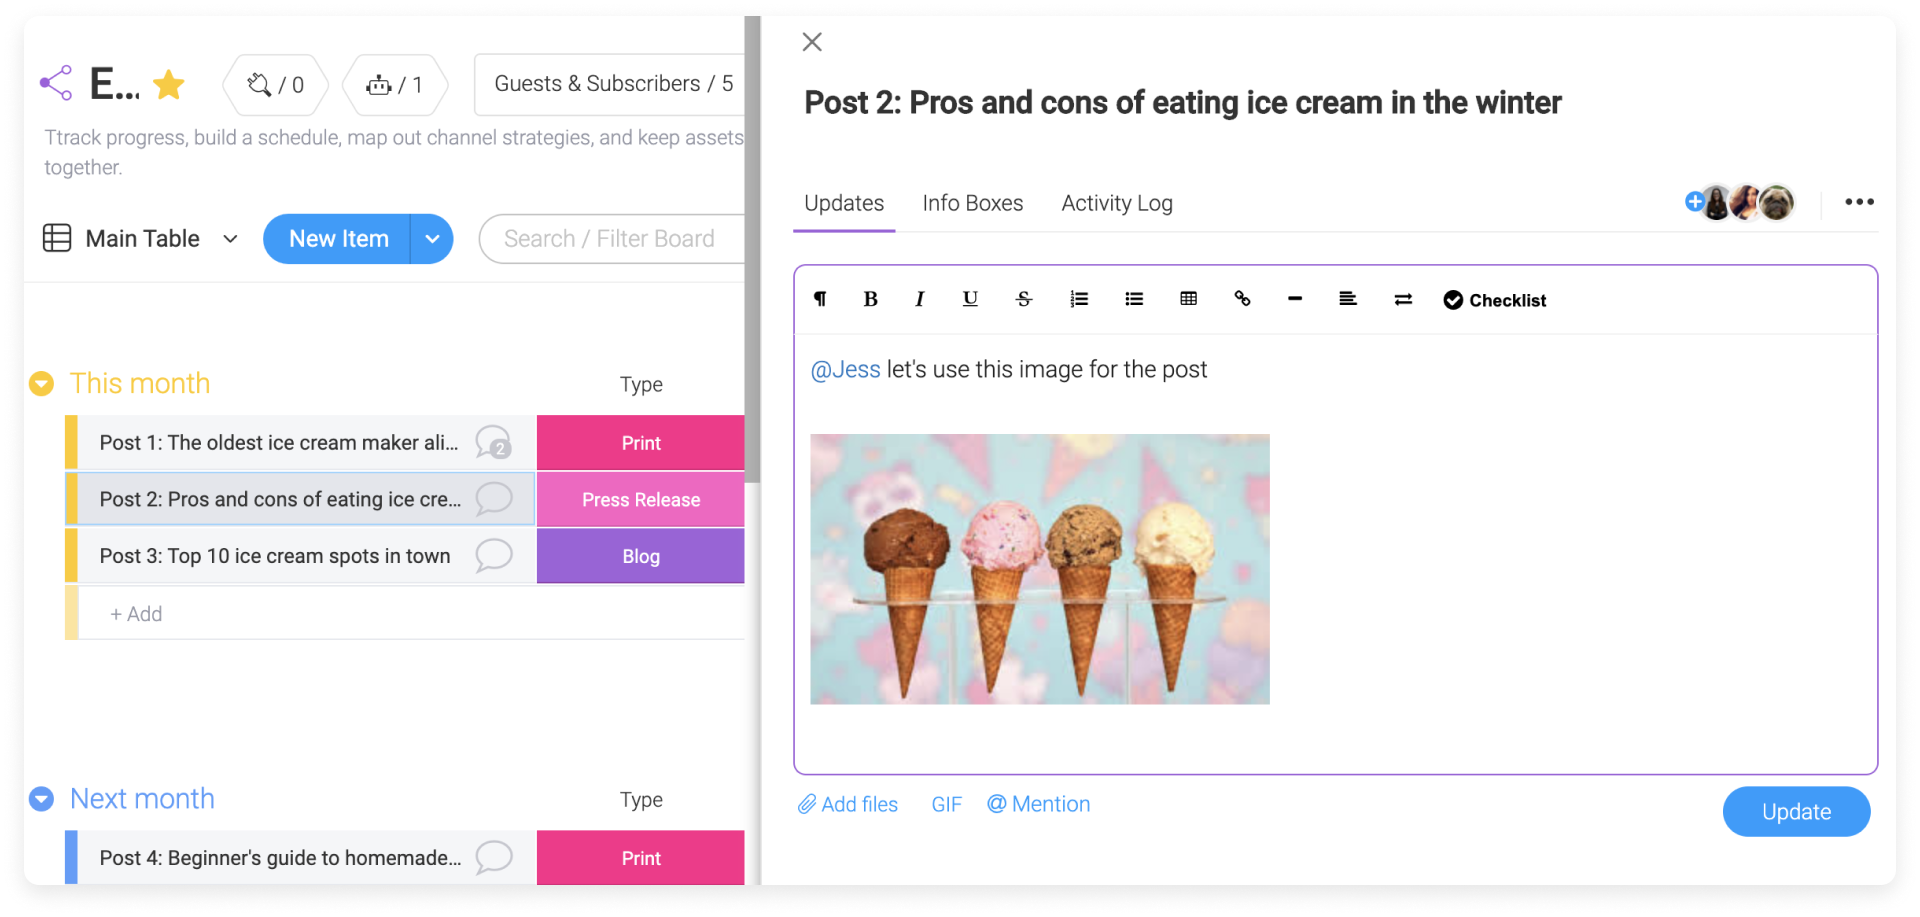Toggle italic text formatting
Image resolution: width=1920 pixels, height=917 pixels.
pos(919,299)
